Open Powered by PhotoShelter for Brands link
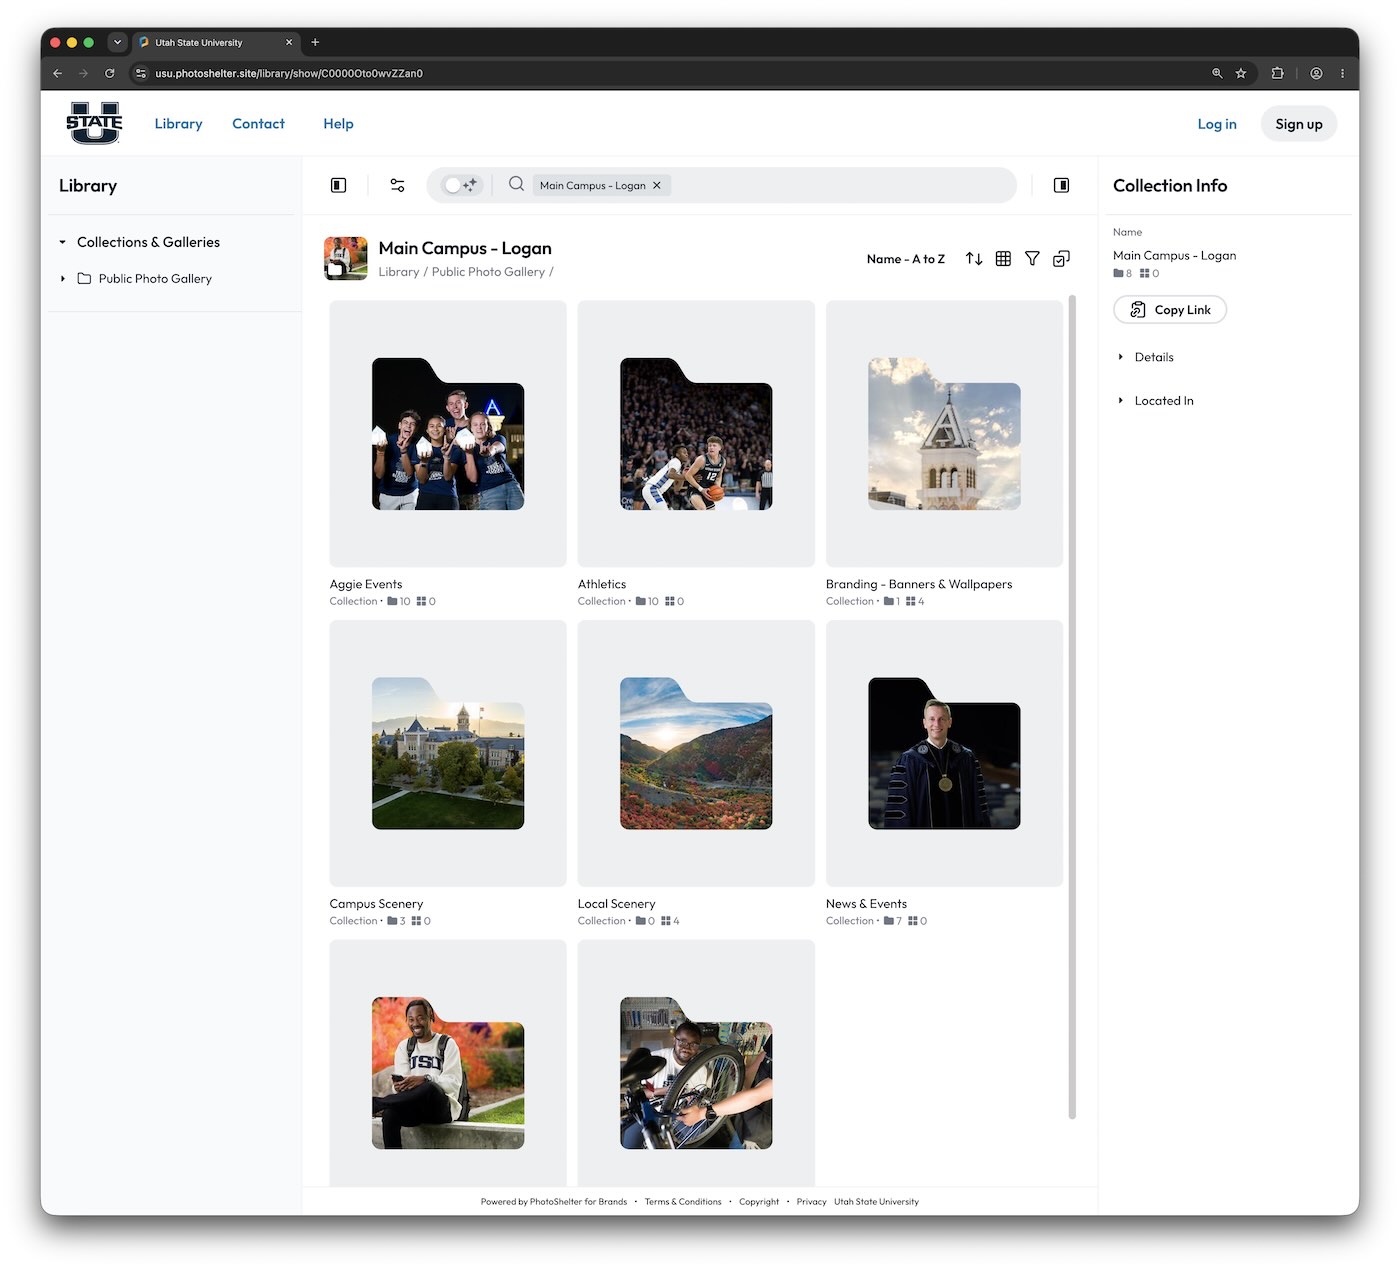Viewport: 1400px width, 1269px height. click(554, 1202)
